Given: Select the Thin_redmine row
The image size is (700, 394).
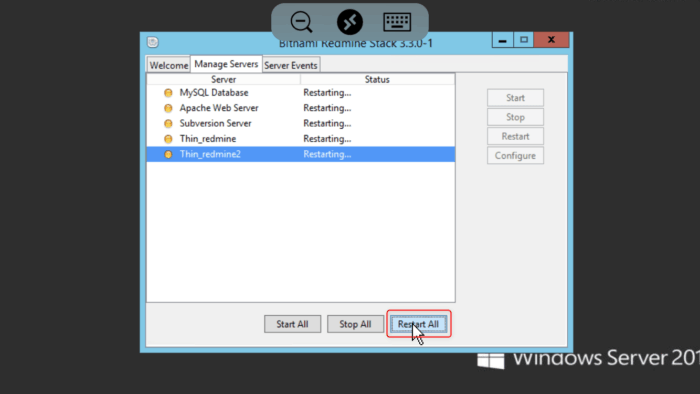Looking at the screenshot, I should tap(301, 139).
